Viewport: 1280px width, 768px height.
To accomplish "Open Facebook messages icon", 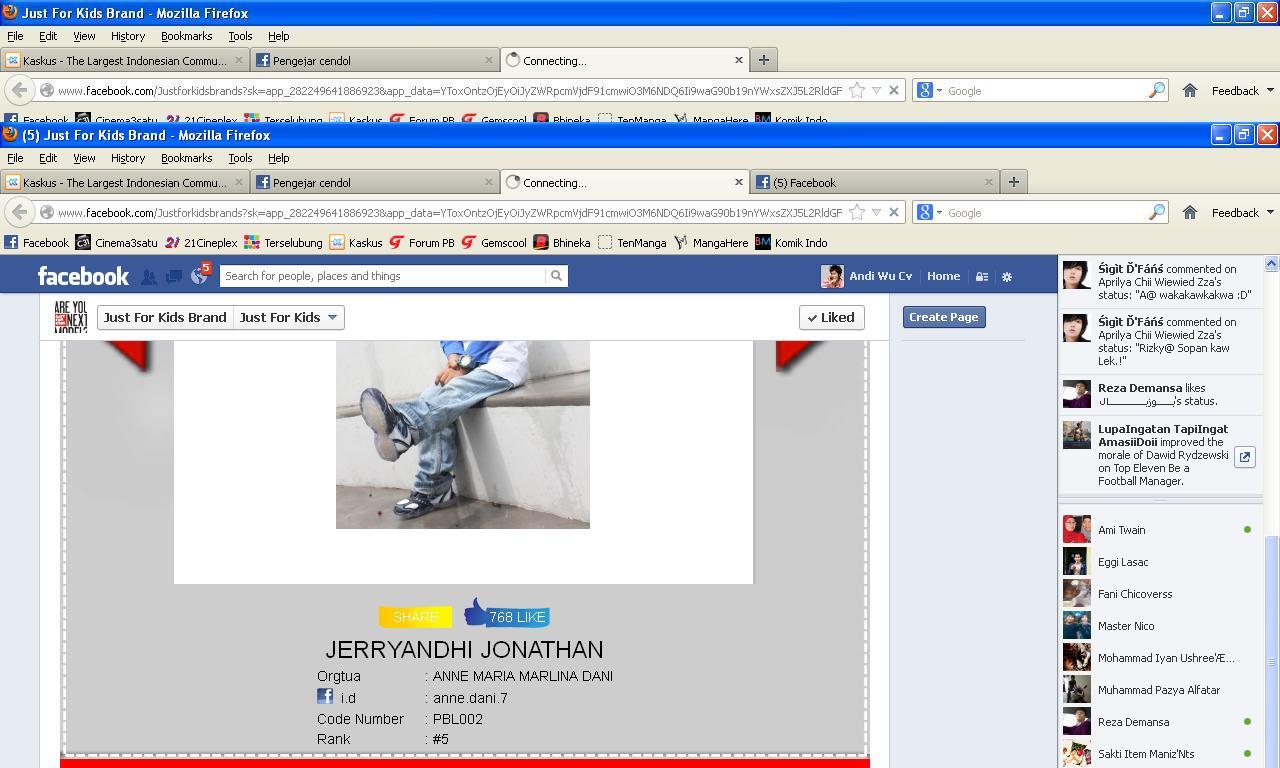I will coord(173,277).
